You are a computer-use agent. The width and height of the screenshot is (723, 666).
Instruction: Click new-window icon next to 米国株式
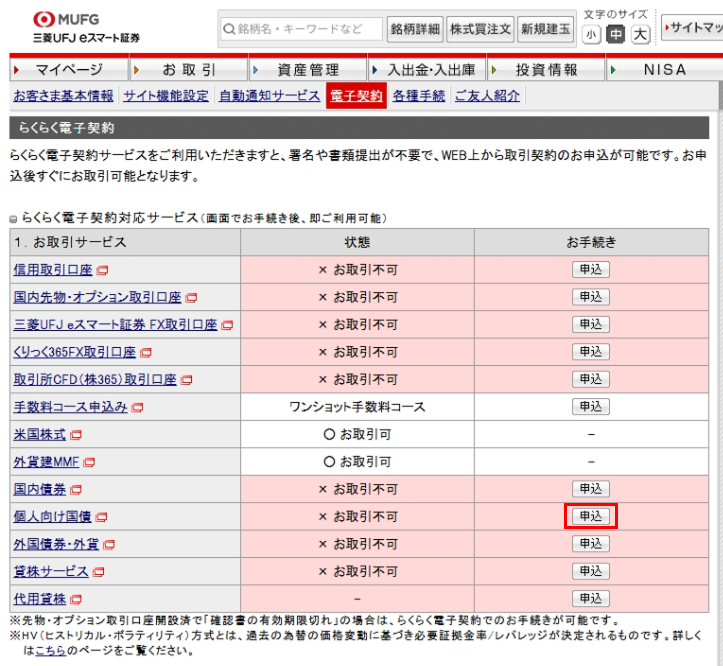point(76,435)
